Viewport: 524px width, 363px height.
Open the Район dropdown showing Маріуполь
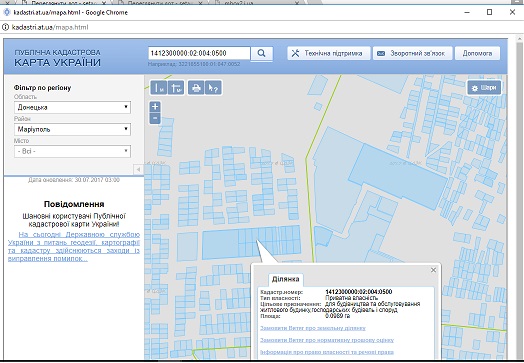[x=72, y=129]
